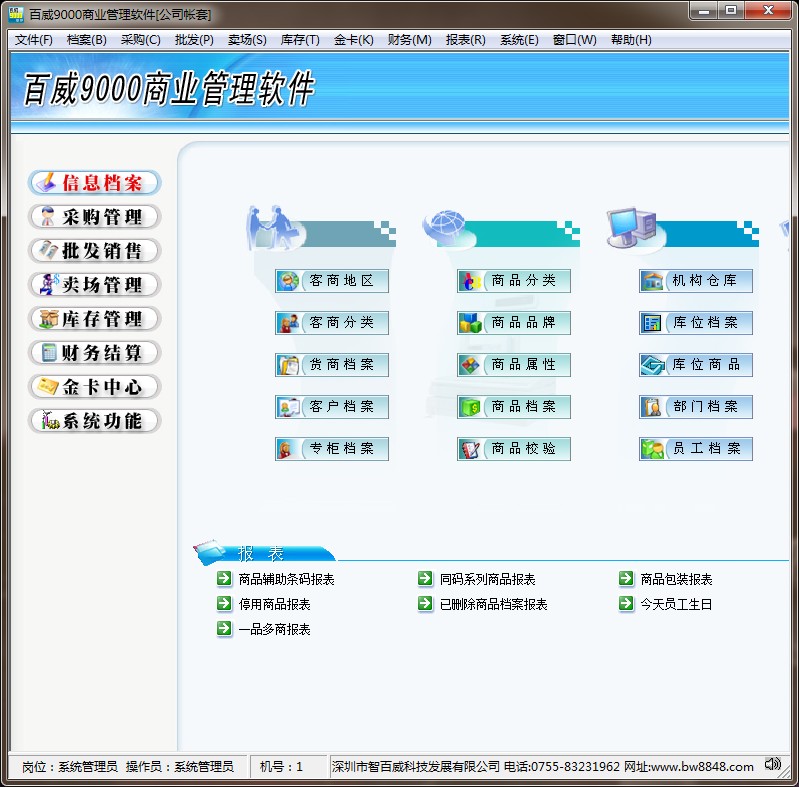Open the 档案(B) menu
This screenshot has height=787, width=799.
pyautogui.click(x=87, y=40)
